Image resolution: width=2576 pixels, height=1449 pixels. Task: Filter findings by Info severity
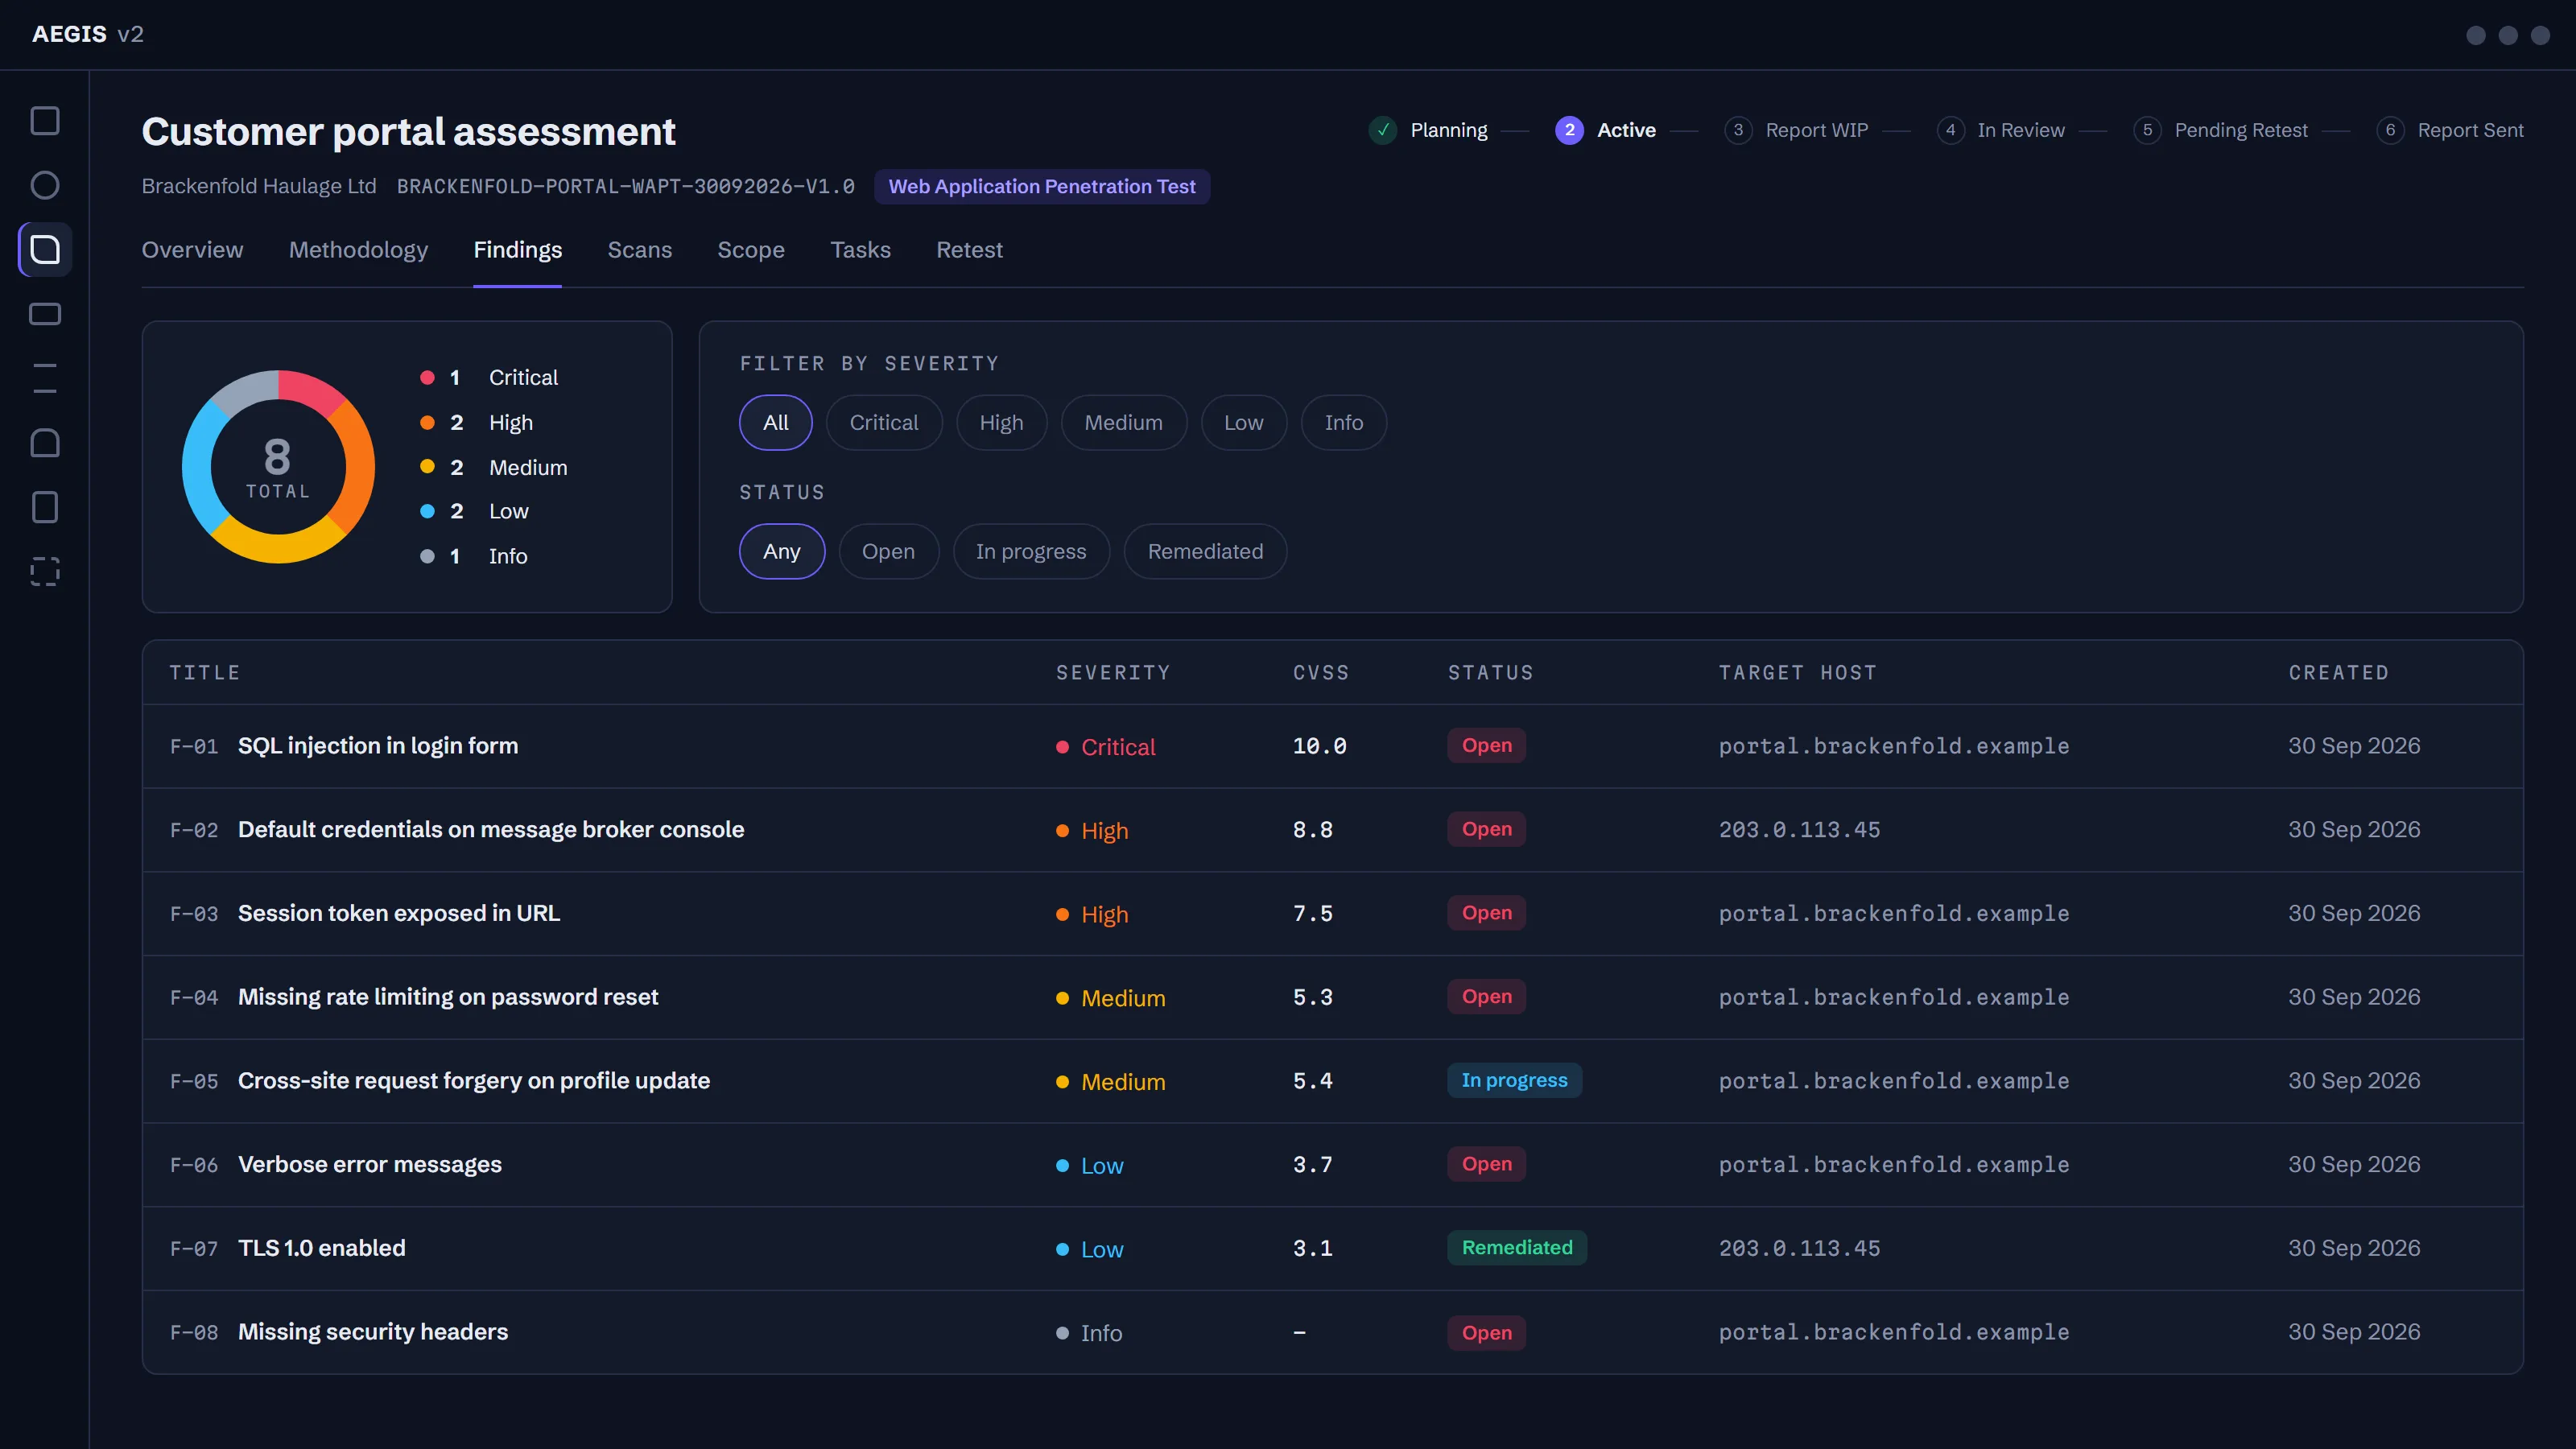click(x=1344, y=423)
